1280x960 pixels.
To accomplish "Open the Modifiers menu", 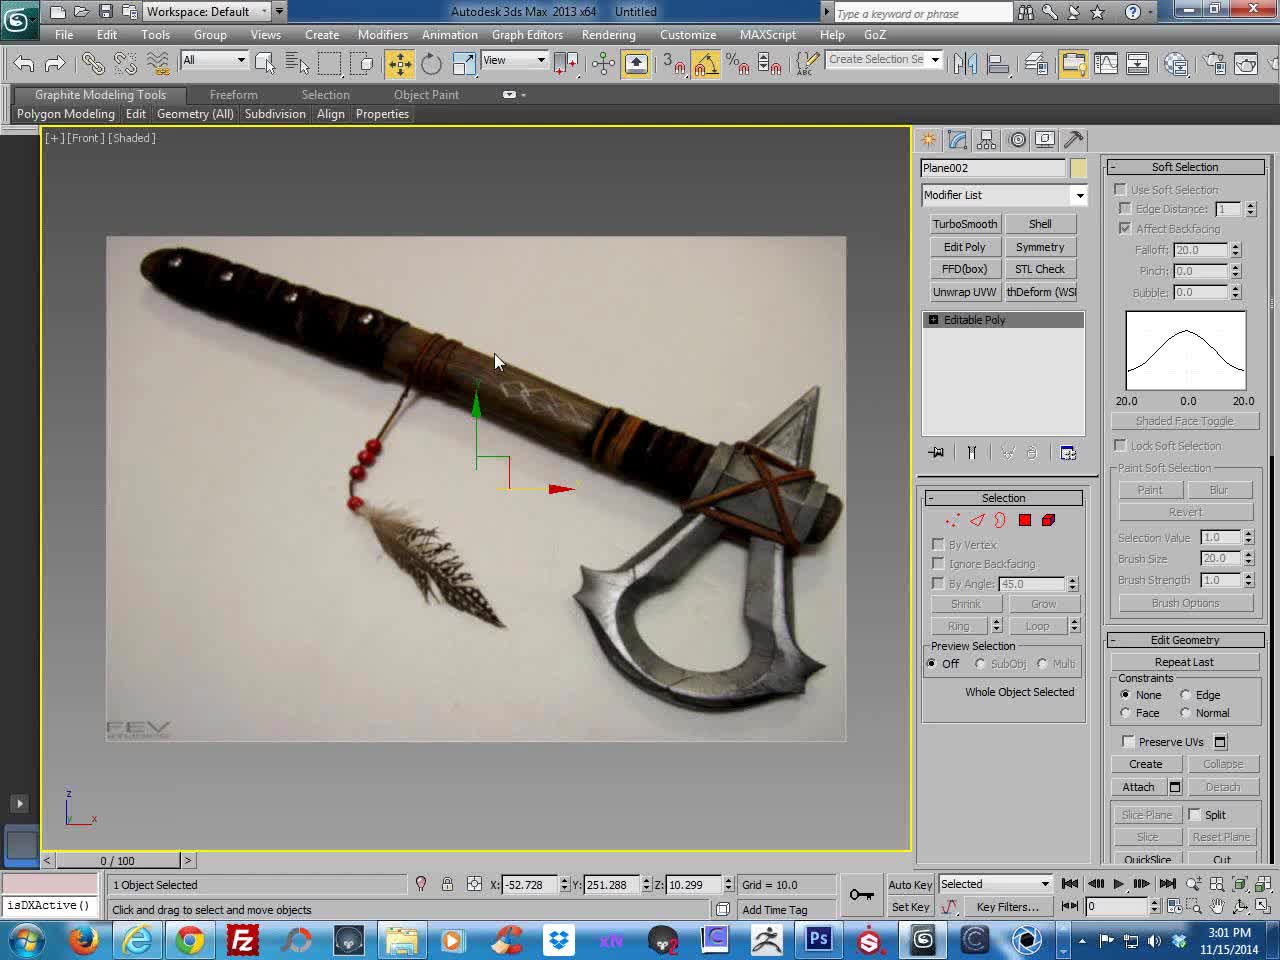I will (x=383, y=34).
